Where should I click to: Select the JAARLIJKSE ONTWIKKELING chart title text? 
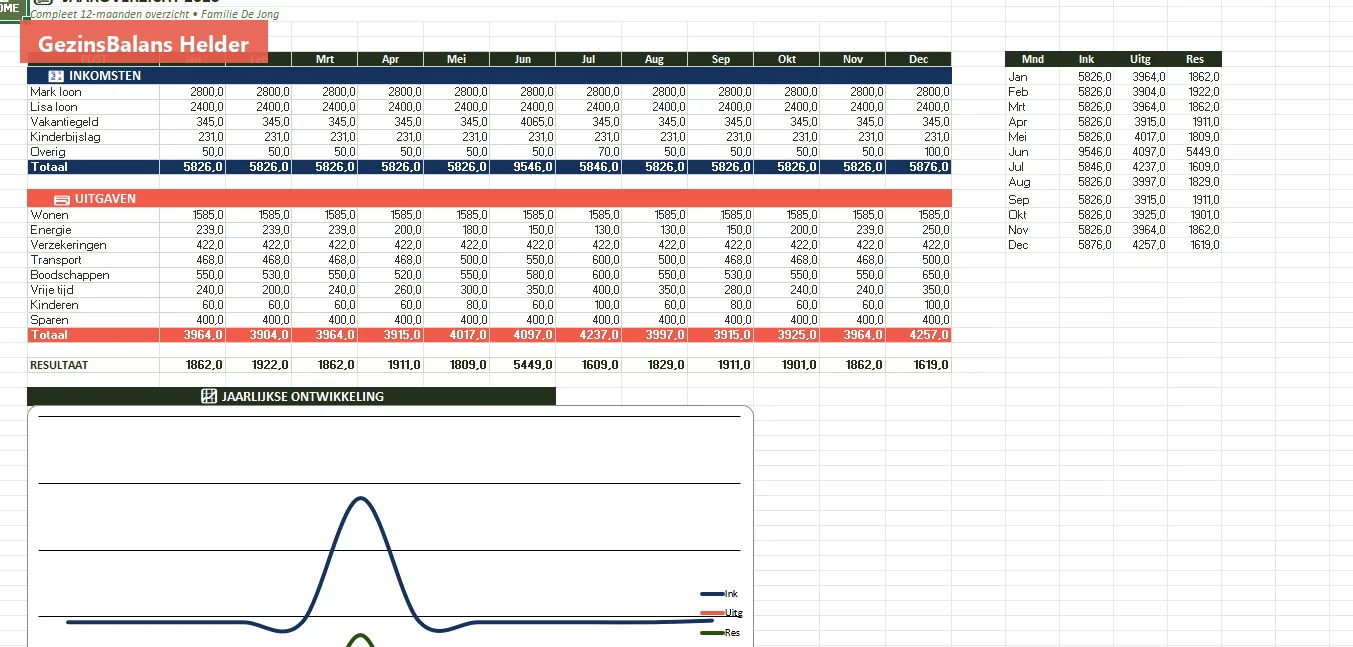(302, 396)
